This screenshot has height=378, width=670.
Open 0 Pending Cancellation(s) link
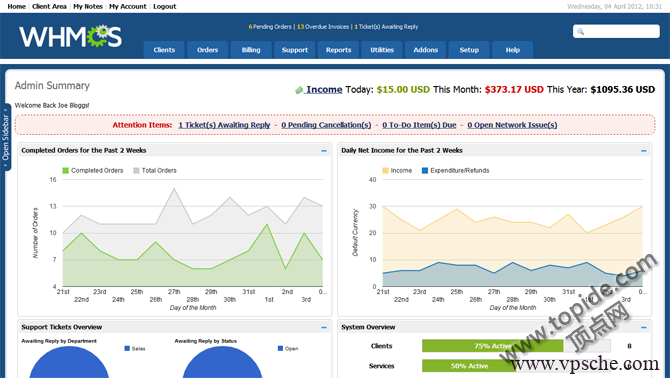coord(326,125)
